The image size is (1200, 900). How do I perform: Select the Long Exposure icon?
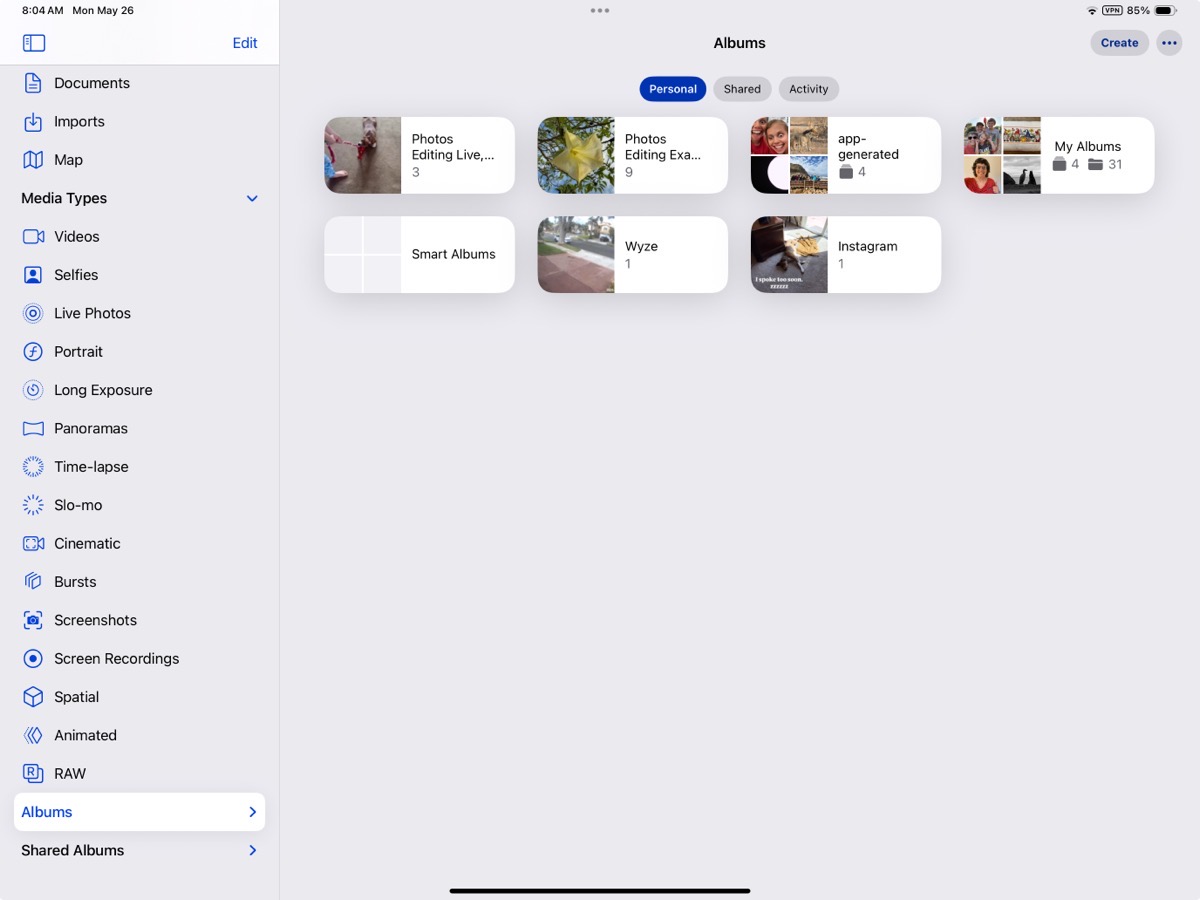(x=33, y=390)
